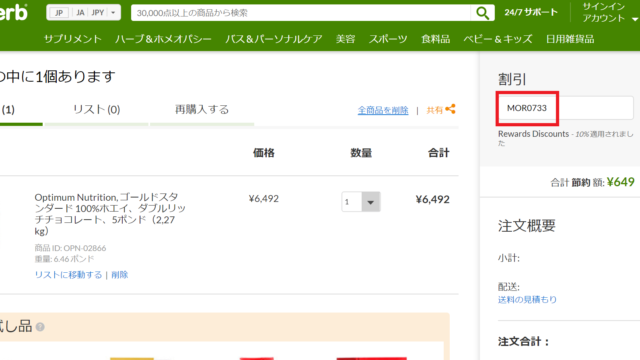
Task: Open the サプリメント menu
Action: coord(73,39)
